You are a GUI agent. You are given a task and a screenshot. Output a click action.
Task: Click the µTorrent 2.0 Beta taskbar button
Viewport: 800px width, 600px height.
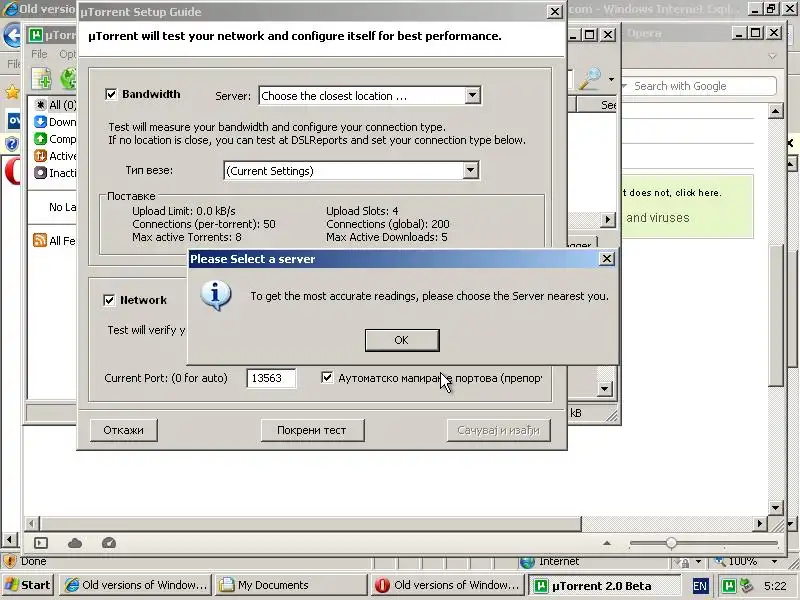click(604, 585)
